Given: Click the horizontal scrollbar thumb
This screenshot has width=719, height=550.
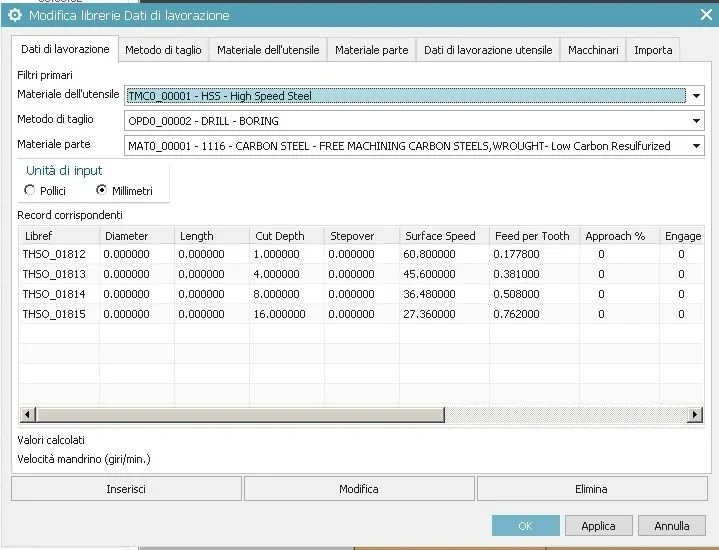Looking at the screenshot, I should point(240,415).
